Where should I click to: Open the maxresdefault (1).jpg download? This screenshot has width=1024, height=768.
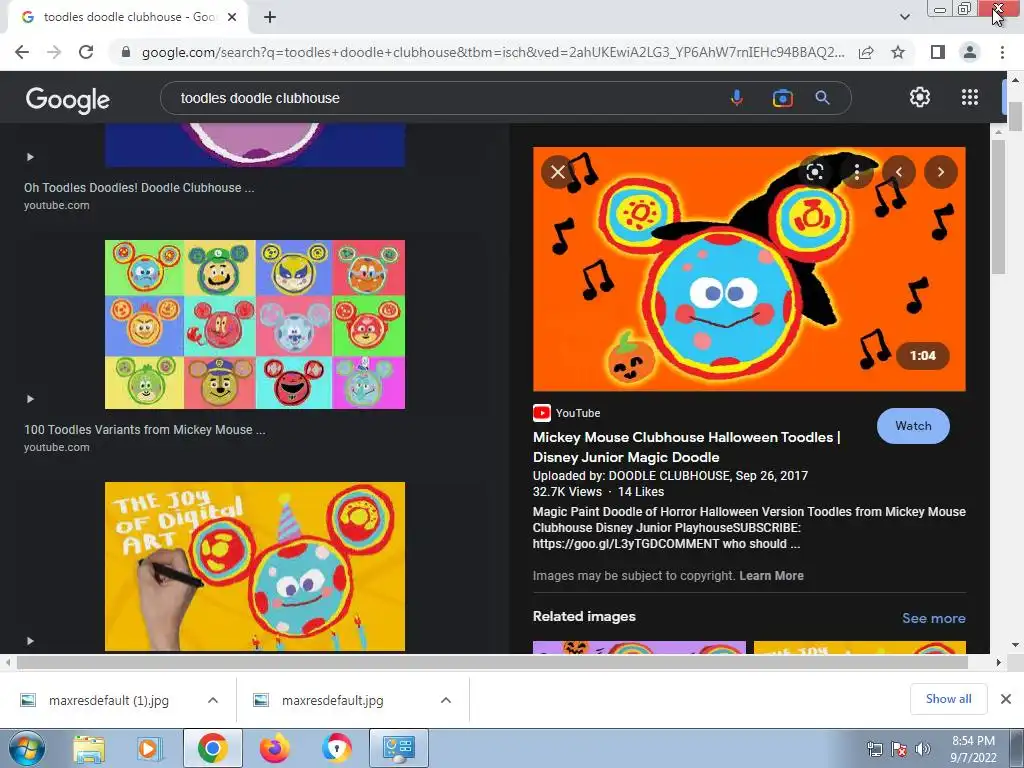click(x=108, y=700)
